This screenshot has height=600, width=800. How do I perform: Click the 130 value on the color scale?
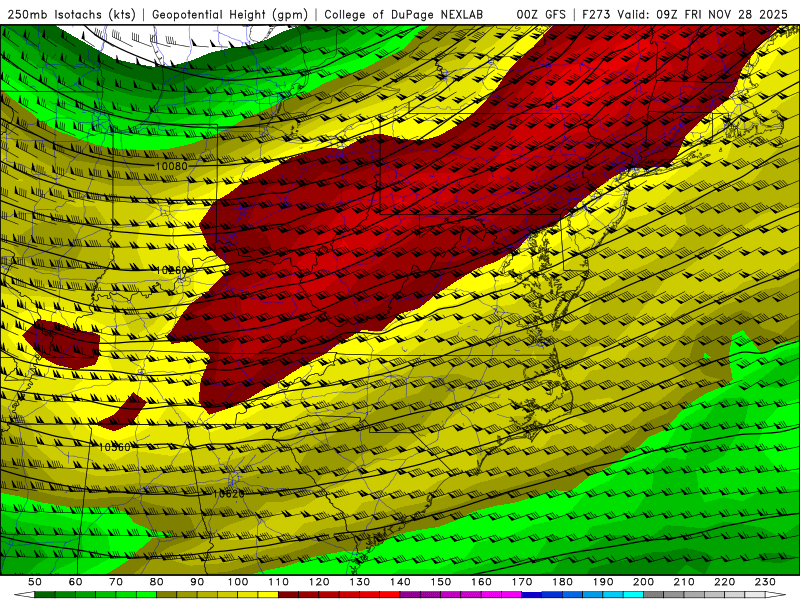(360, 582)
